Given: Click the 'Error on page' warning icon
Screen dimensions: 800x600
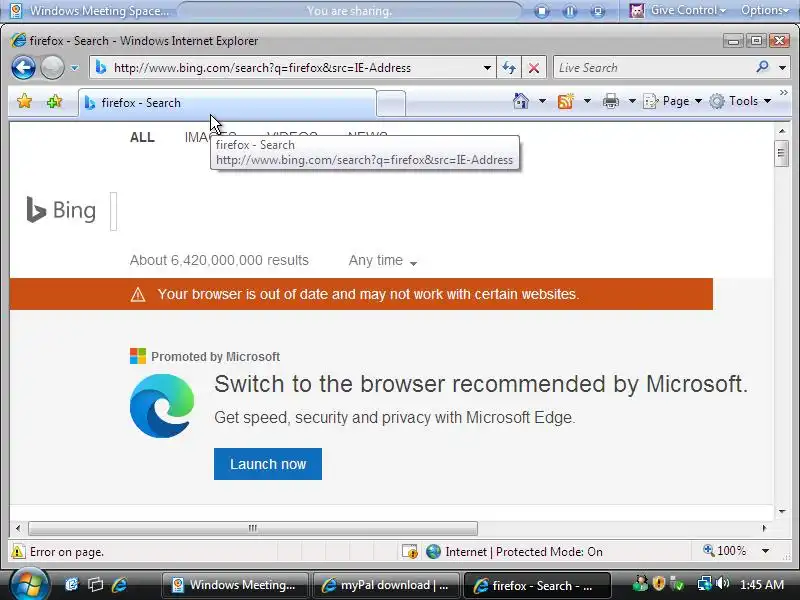Looking at the screenshot, I should coord(18,552).
